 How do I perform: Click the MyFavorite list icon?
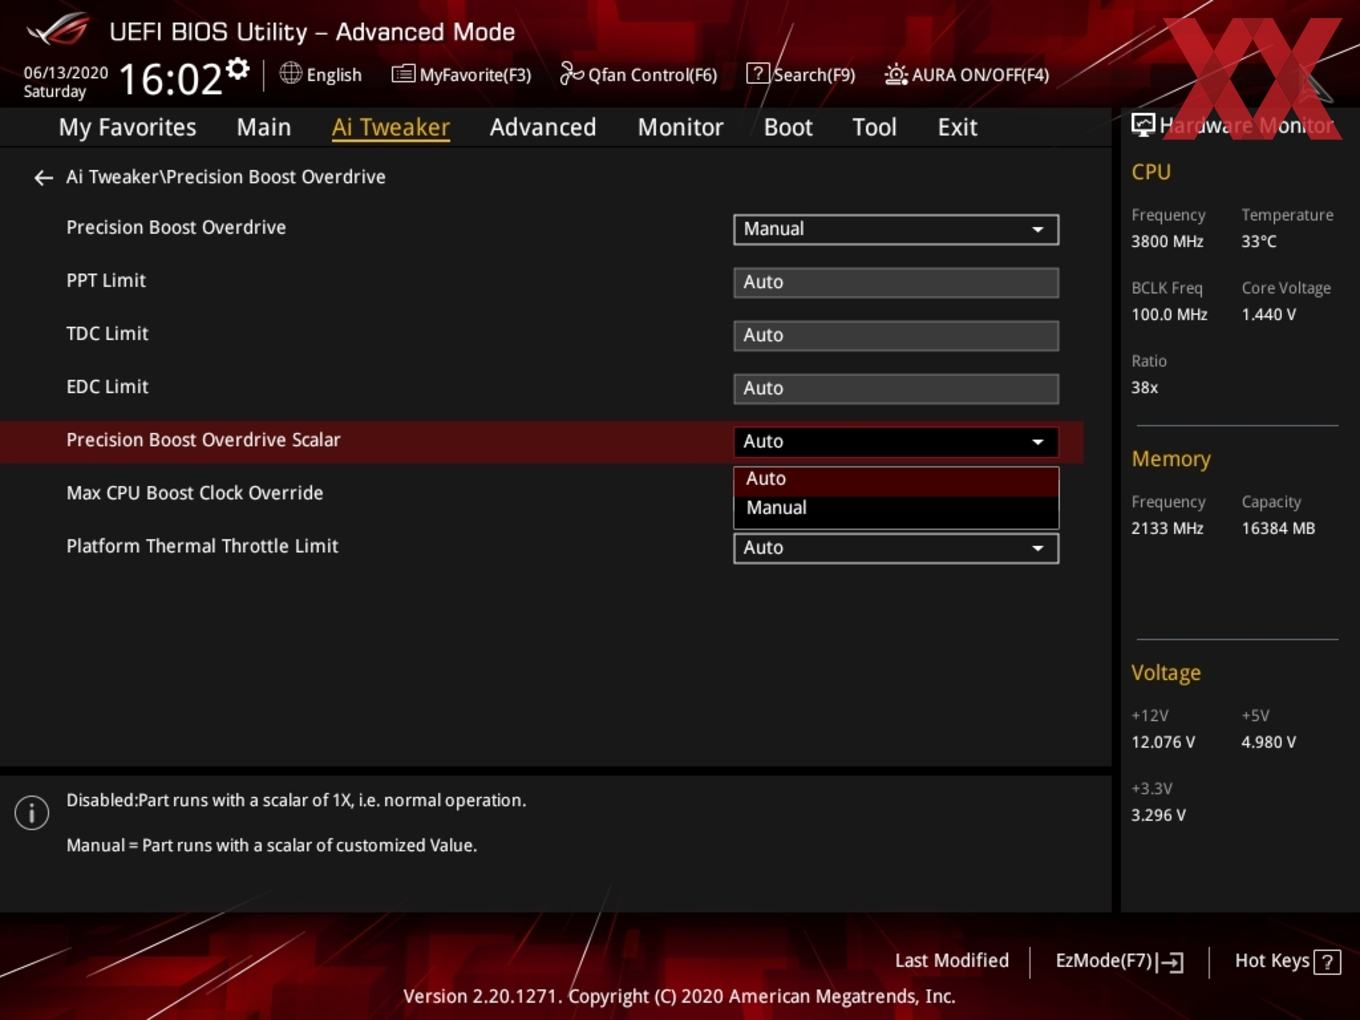(403, 74)
